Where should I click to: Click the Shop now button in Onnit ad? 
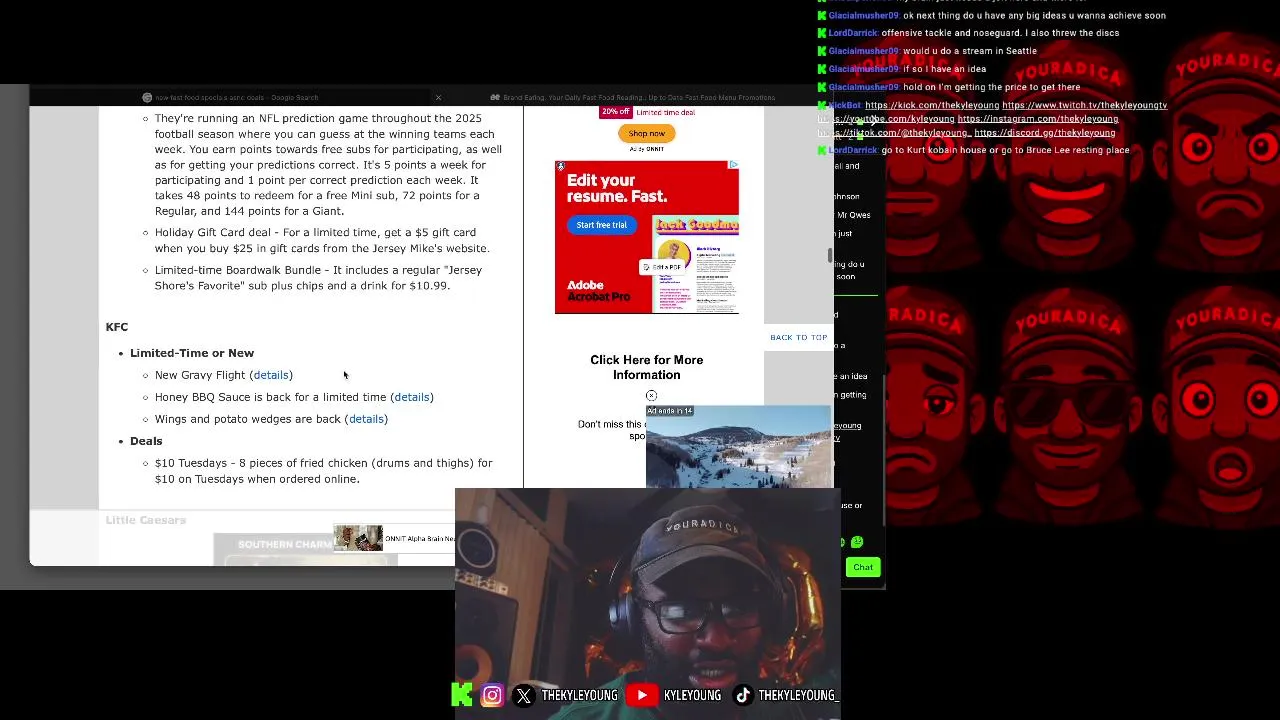pos(646,133)
